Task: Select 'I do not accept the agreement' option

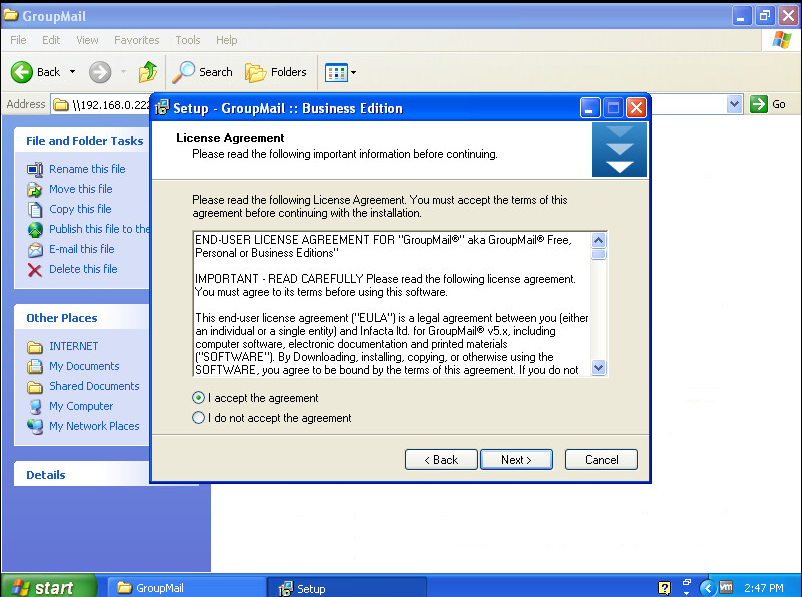Action: pos(198,418)
